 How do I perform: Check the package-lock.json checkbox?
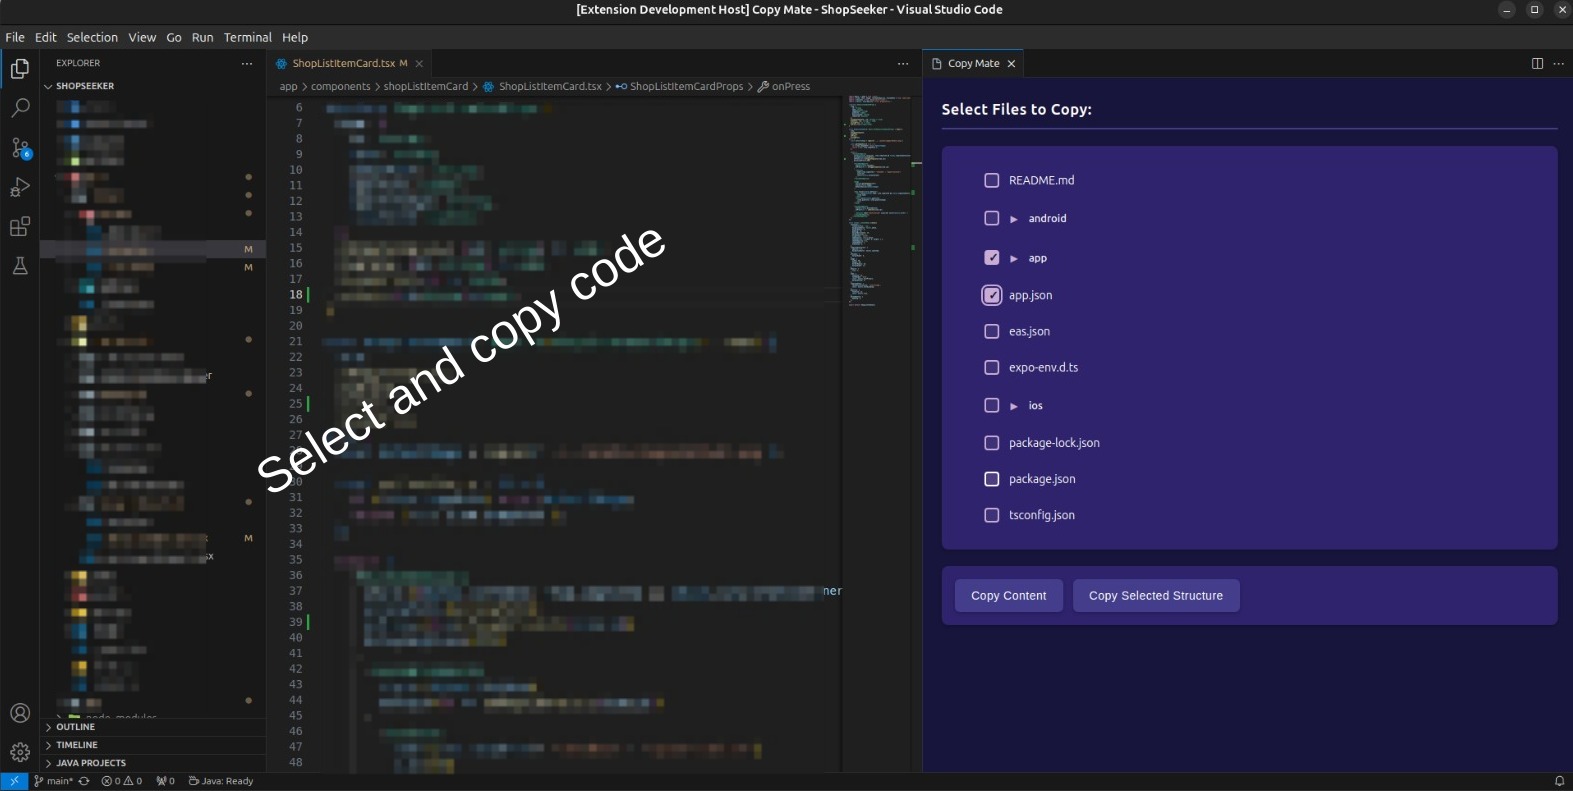click(x=992, y=442)
